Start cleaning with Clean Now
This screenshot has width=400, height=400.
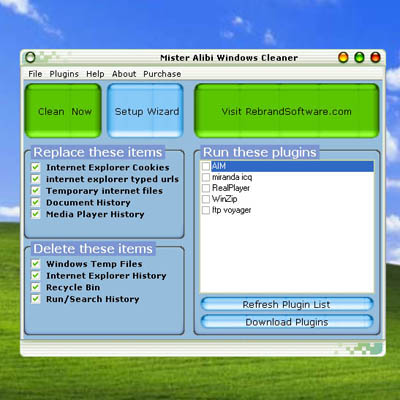(x=63, y=111)
